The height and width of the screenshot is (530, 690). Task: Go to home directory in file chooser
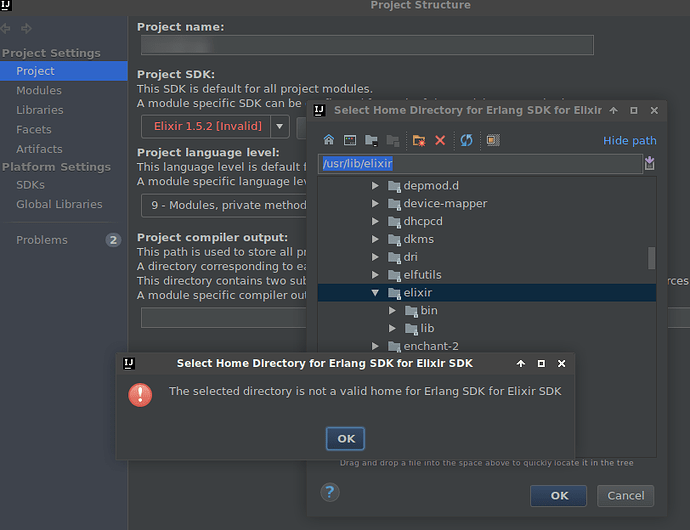tap(329, 140)
